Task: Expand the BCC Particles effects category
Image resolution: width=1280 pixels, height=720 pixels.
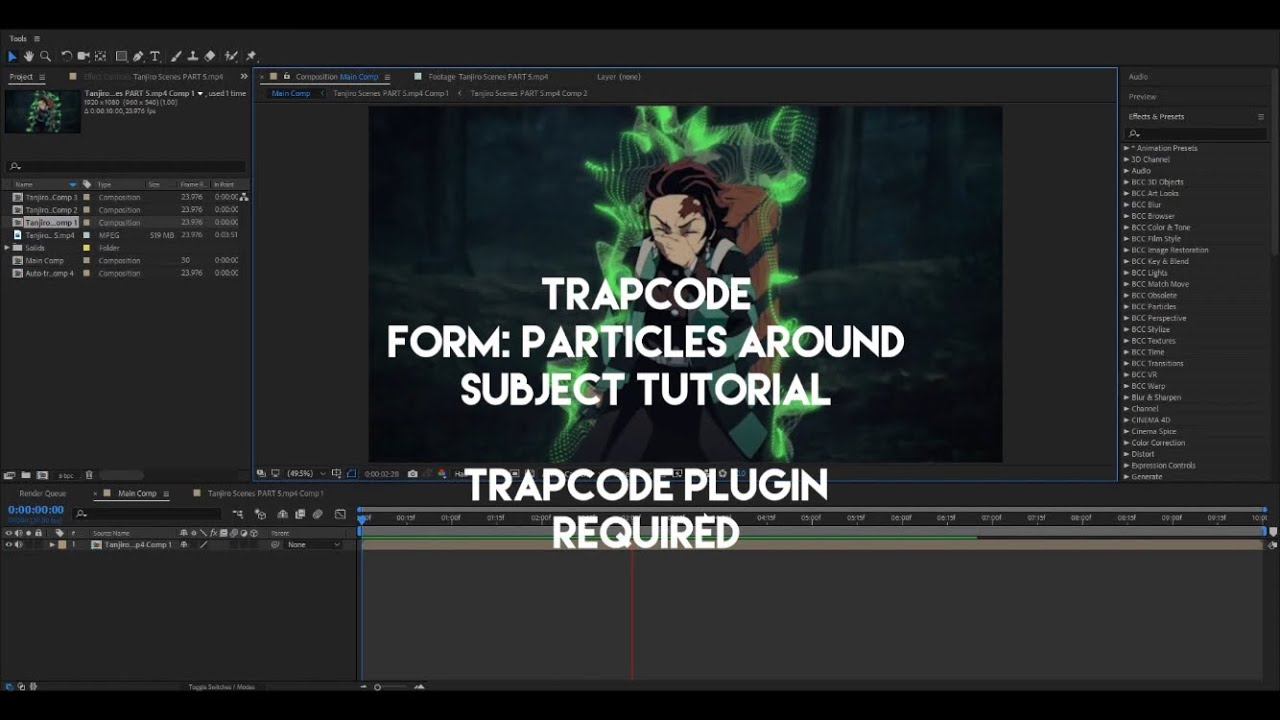Action: 1126,307
